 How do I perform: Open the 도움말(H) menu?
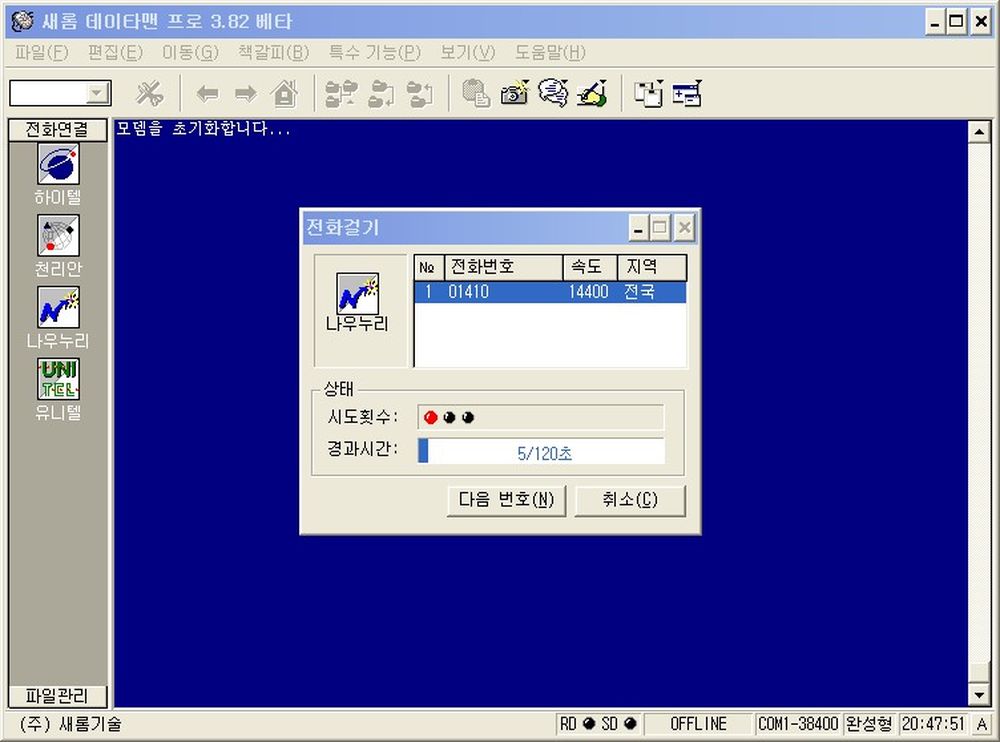[x=550, y=52]
